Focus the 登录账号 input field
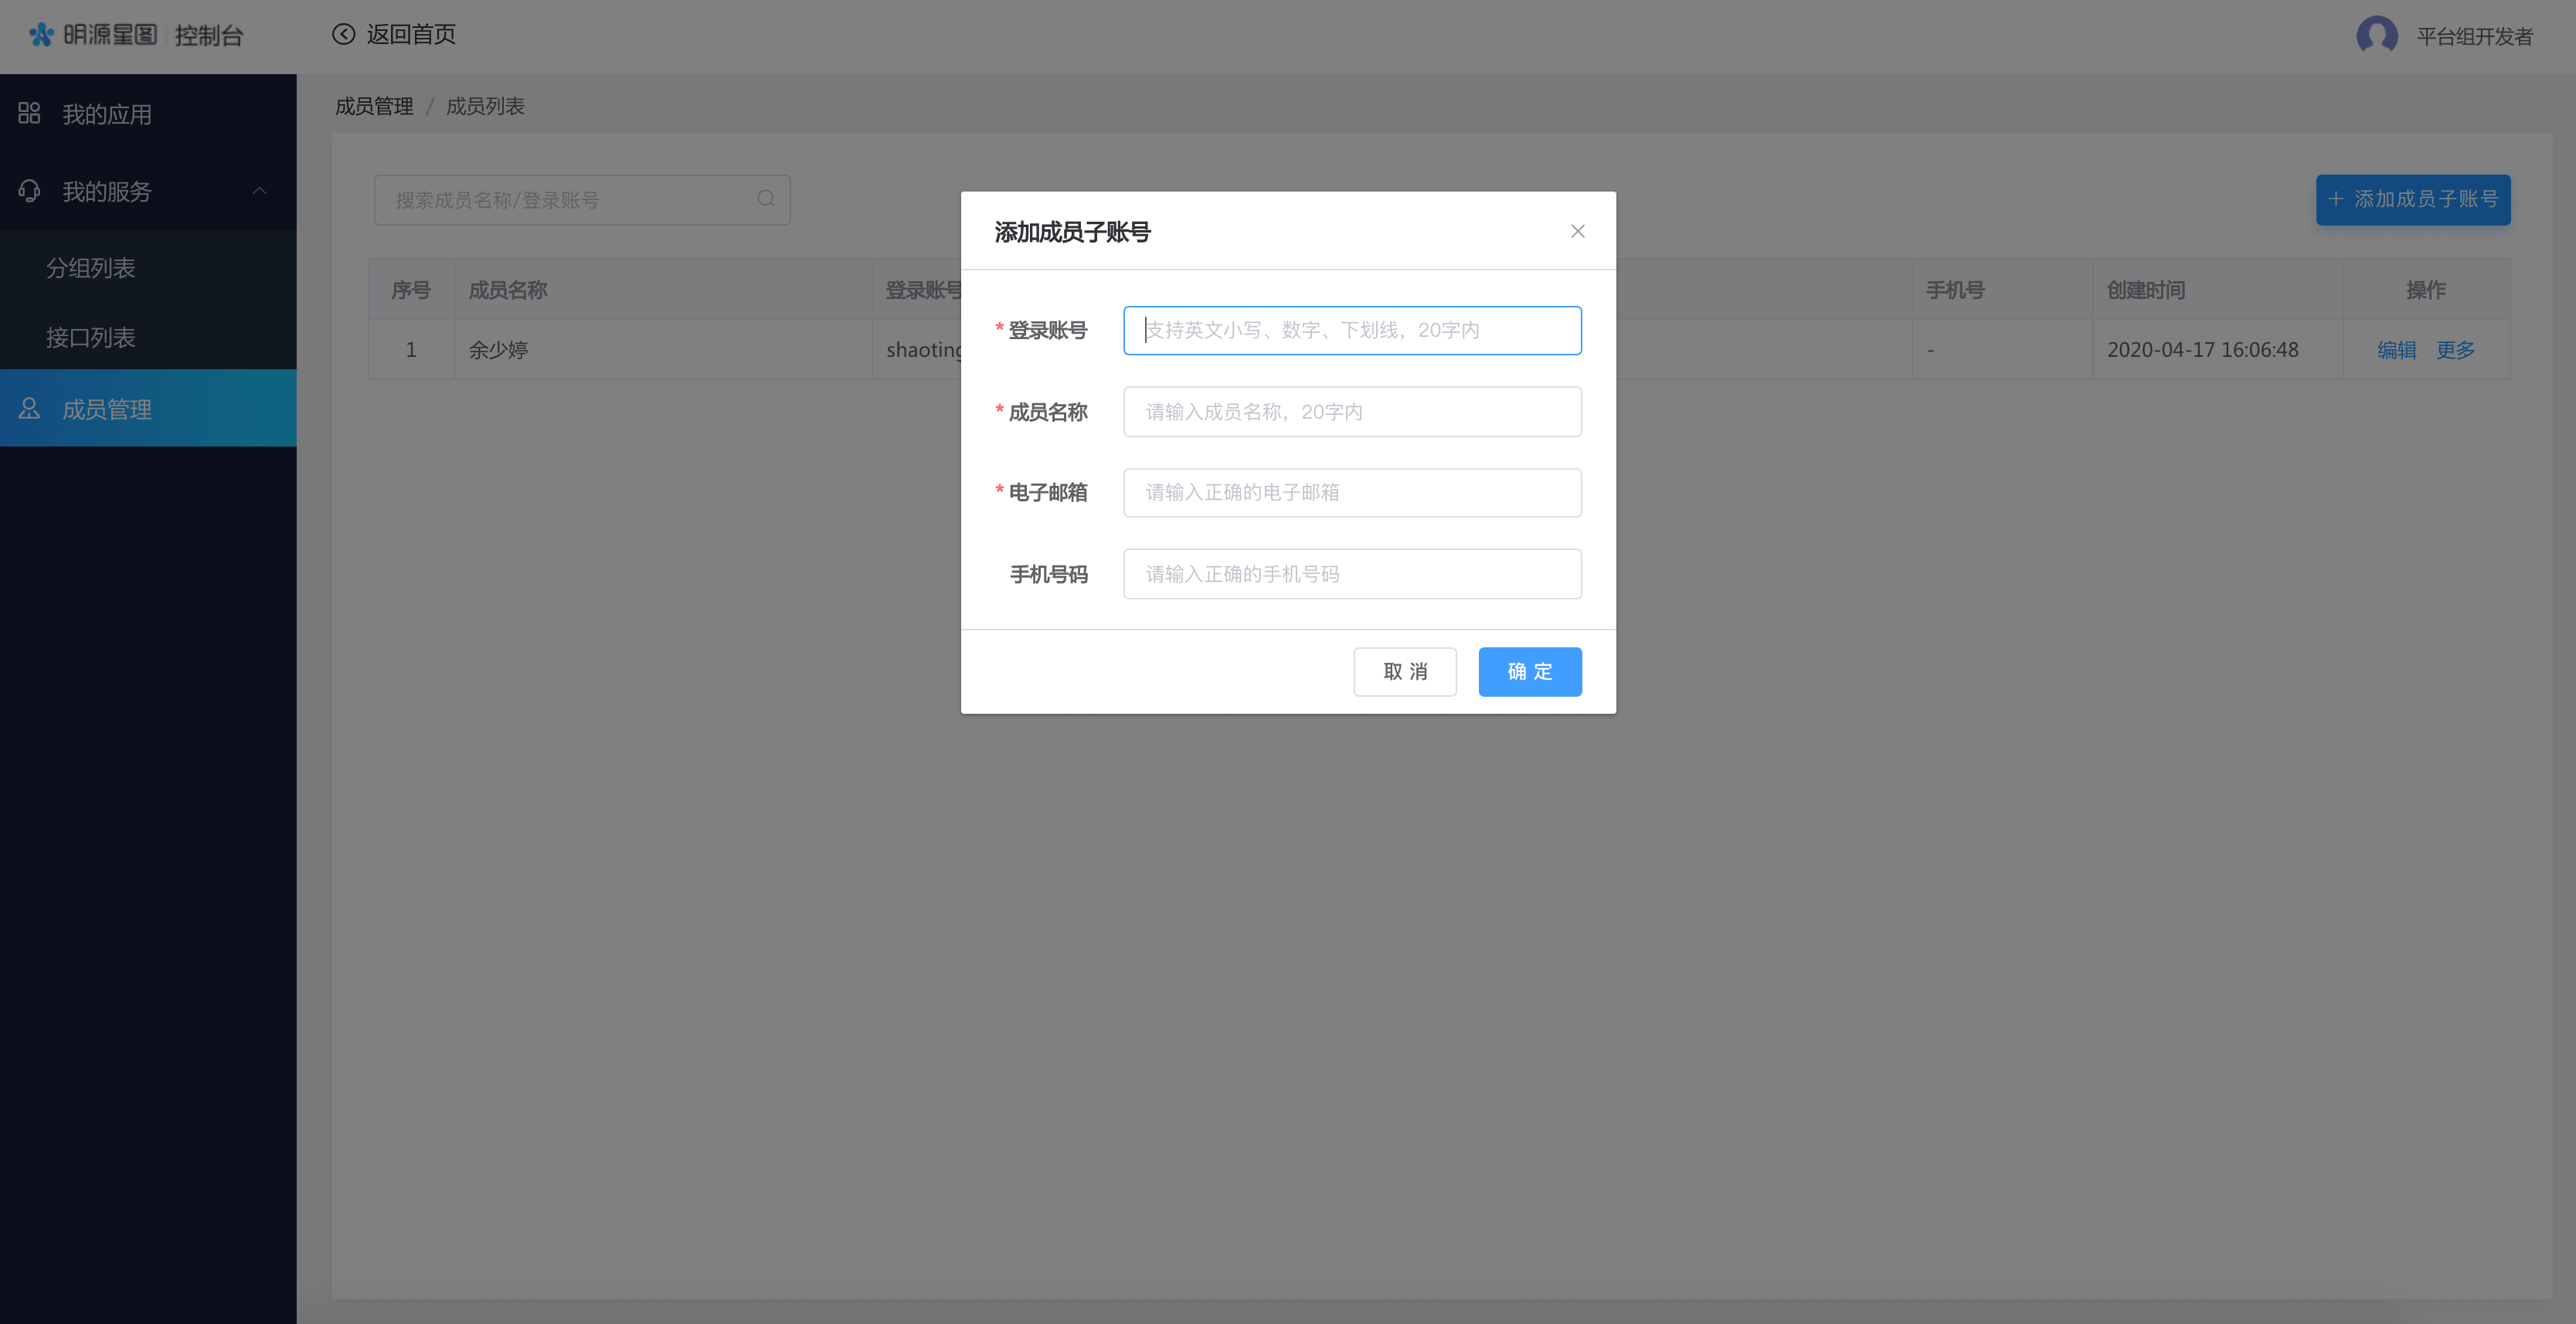 tap(1351, 330)
